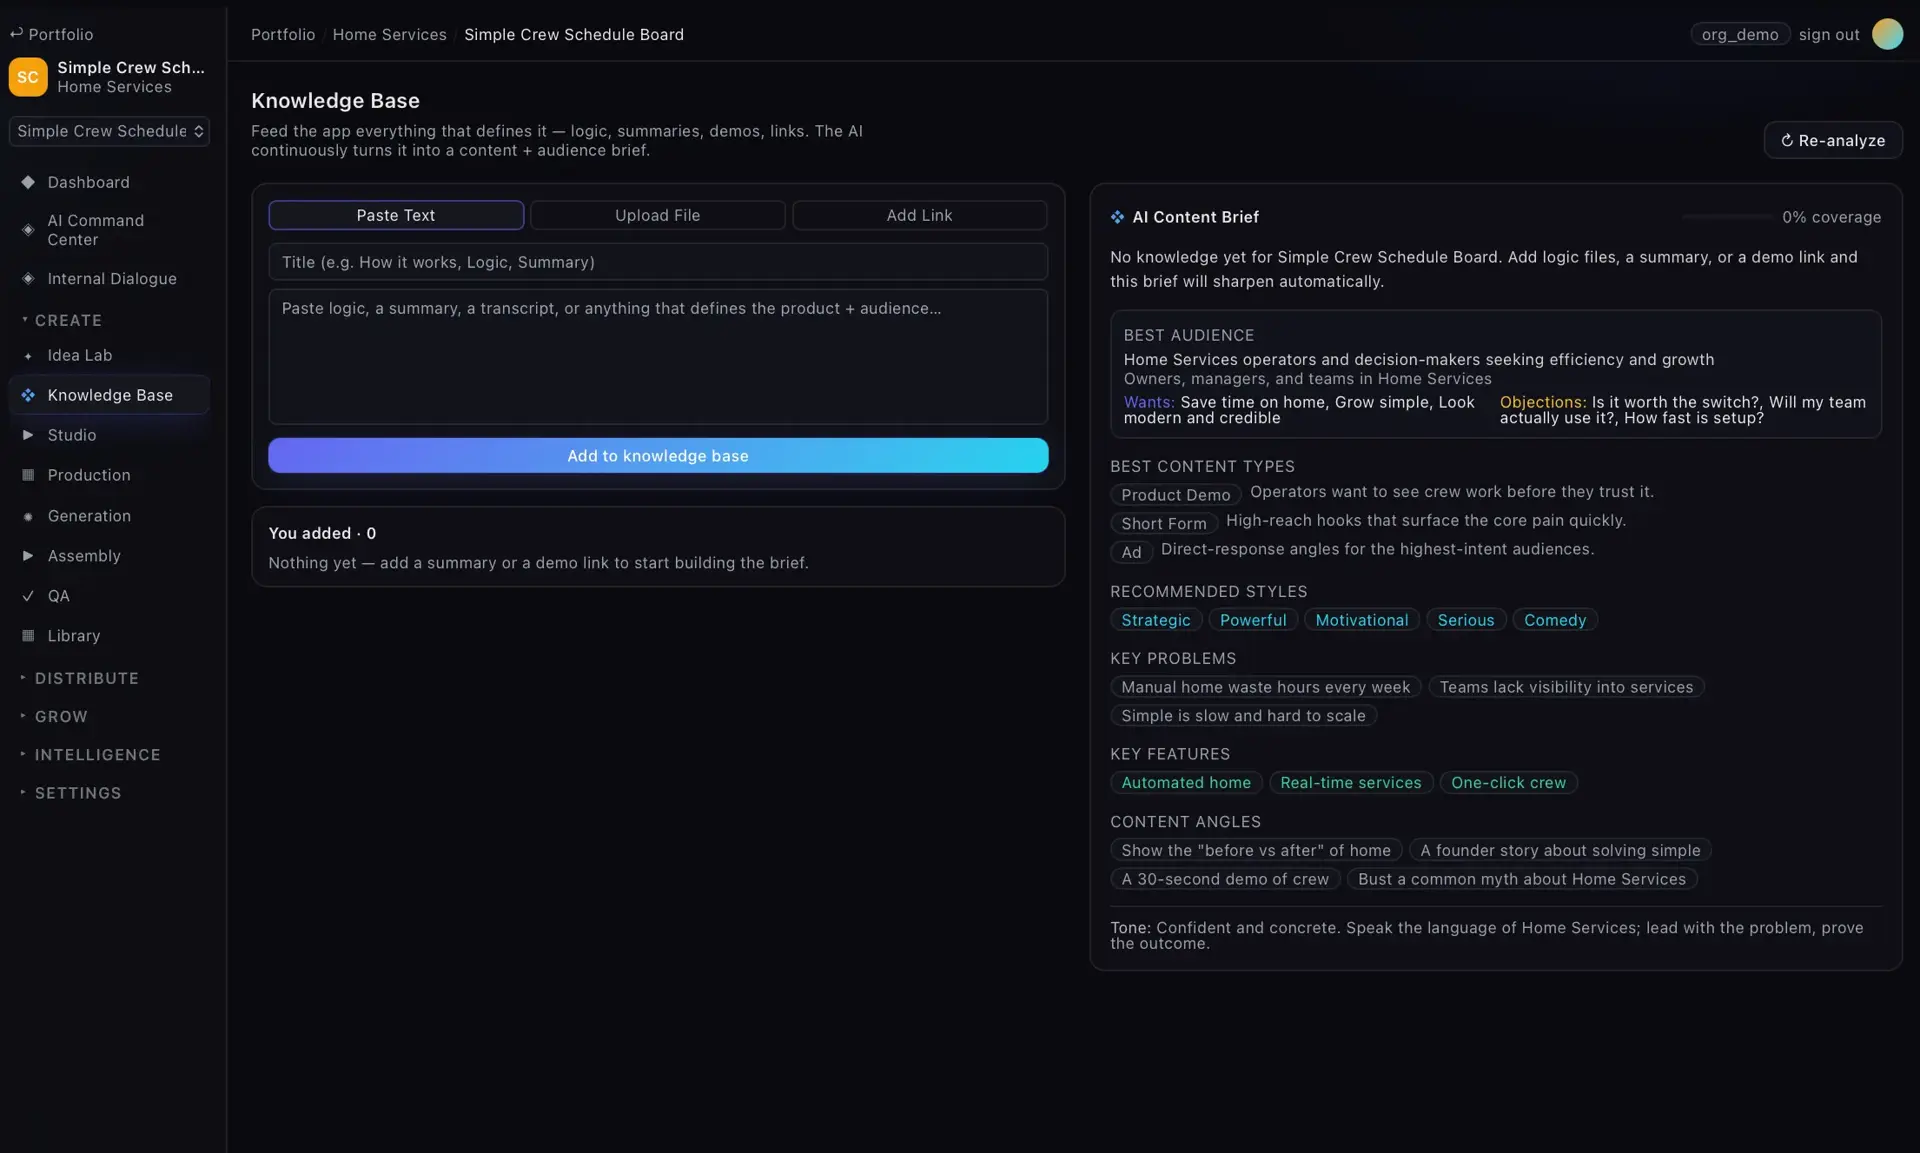1920x1153 pixels.
Task: Select the Comedy style tag
Action: point(1554,620)
